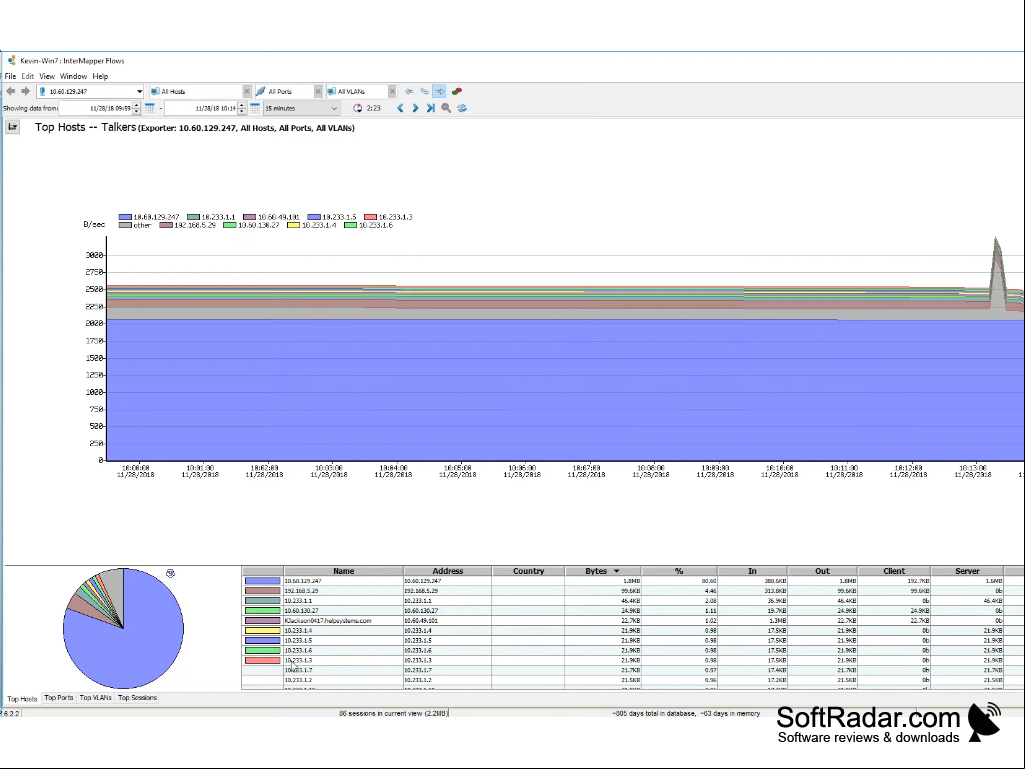
Task: Click the stepper beside start time 09:59
Action: (x=137, y=109)
